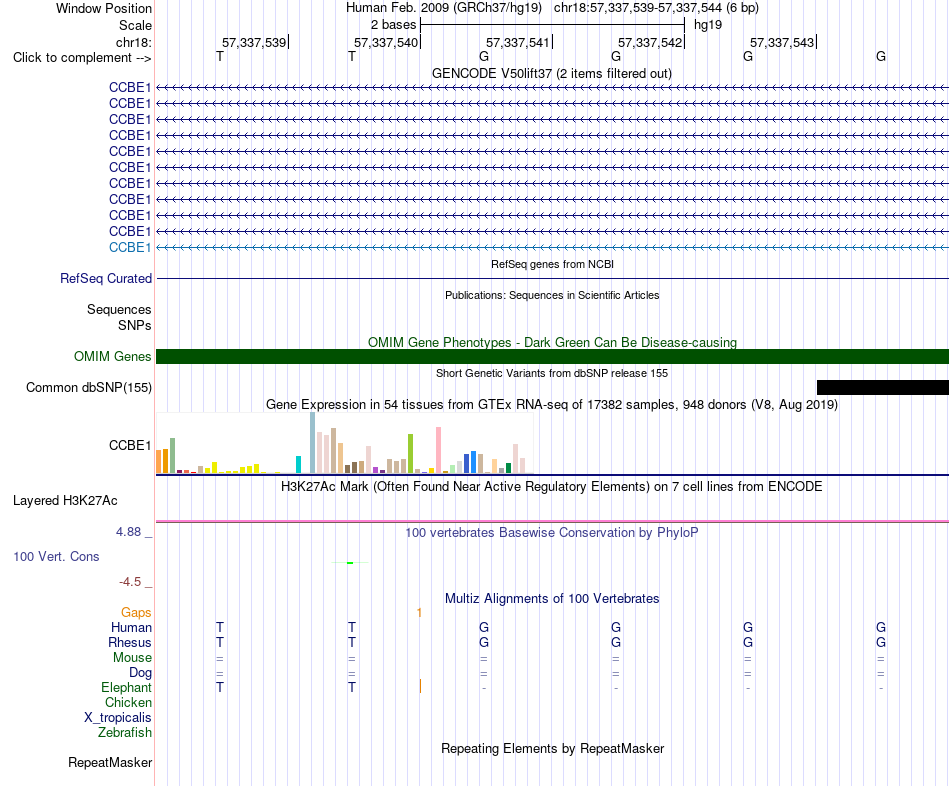
Task: Open 'Short Genetic Variants from dbSNP release 155'
Action: tap(551, 373)
